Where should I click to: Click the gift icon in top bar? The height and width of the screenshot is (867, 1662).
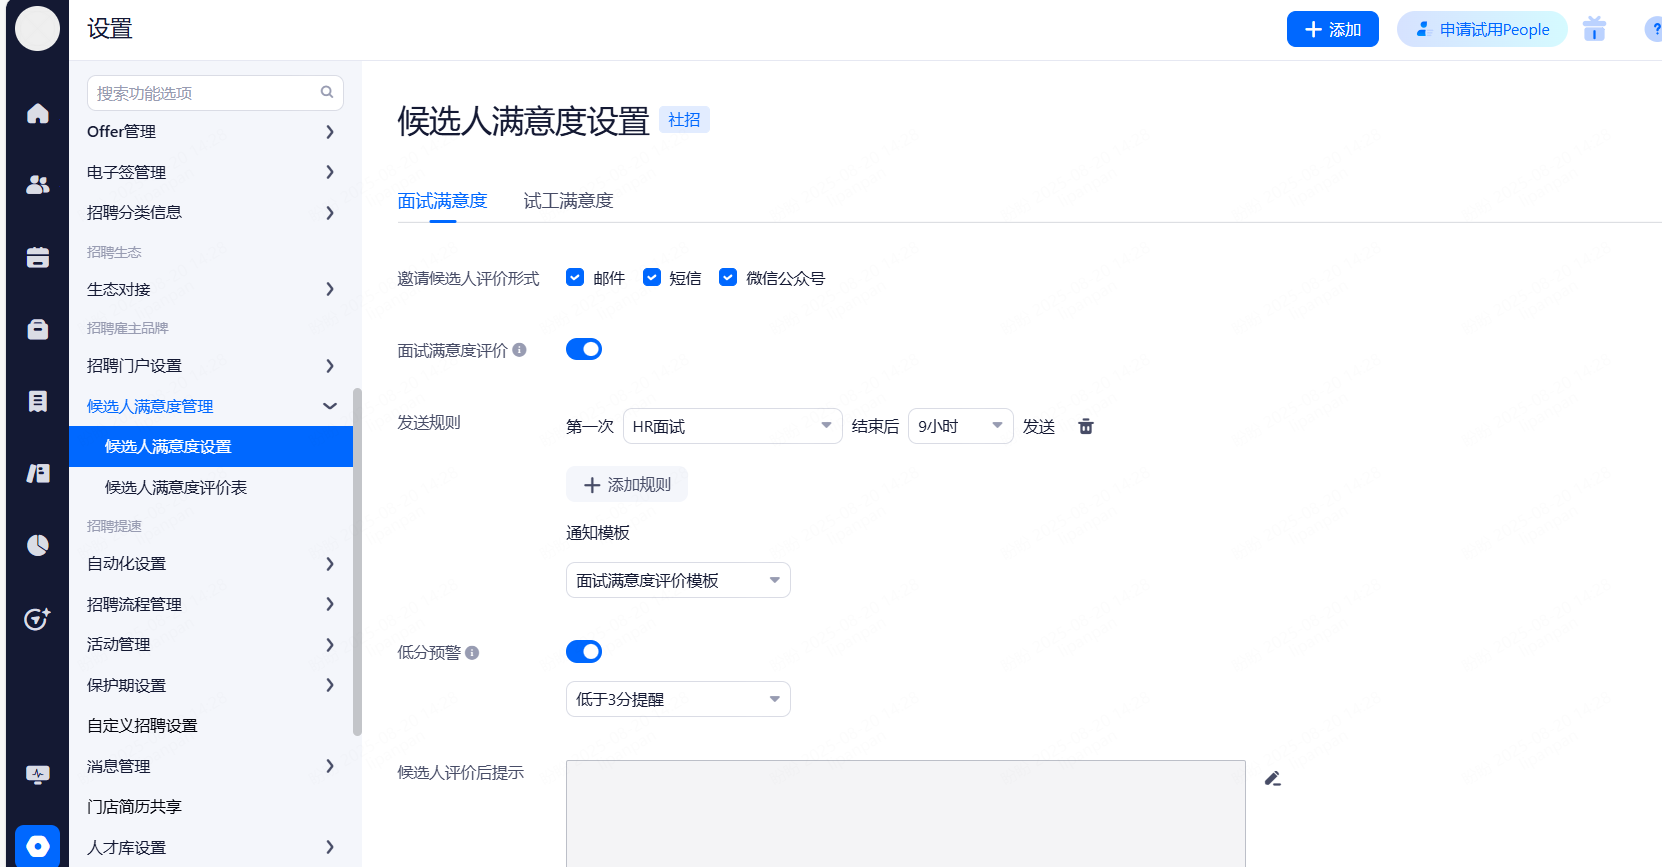click(x=1594, y=29)
